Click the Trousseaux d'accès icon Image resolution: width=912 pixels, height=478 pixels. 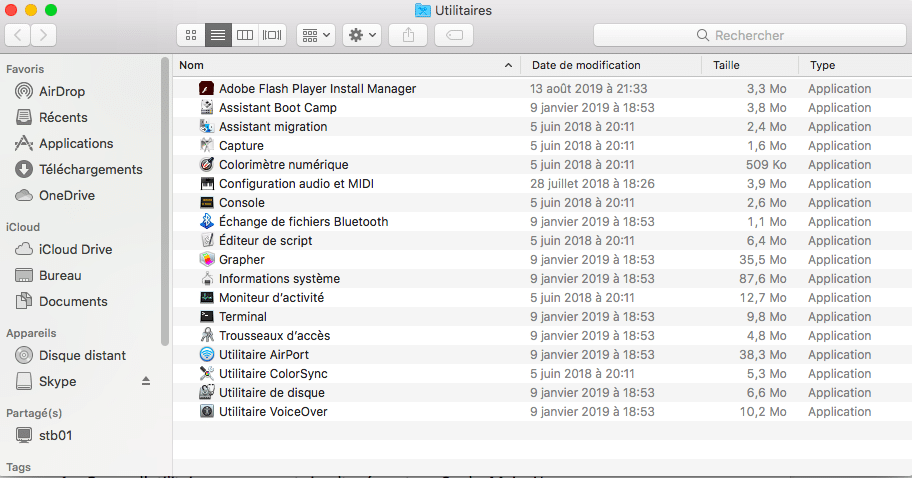[x=206, y=336]
